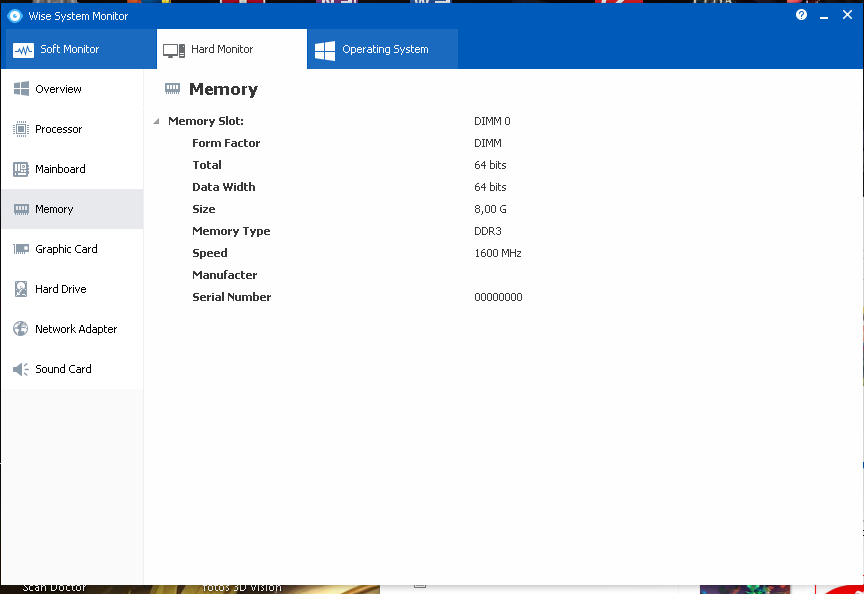Viewport: 864px width, 594px height.
Task: Click the Operating System Windows logo icon
Action: pos(325,50)
